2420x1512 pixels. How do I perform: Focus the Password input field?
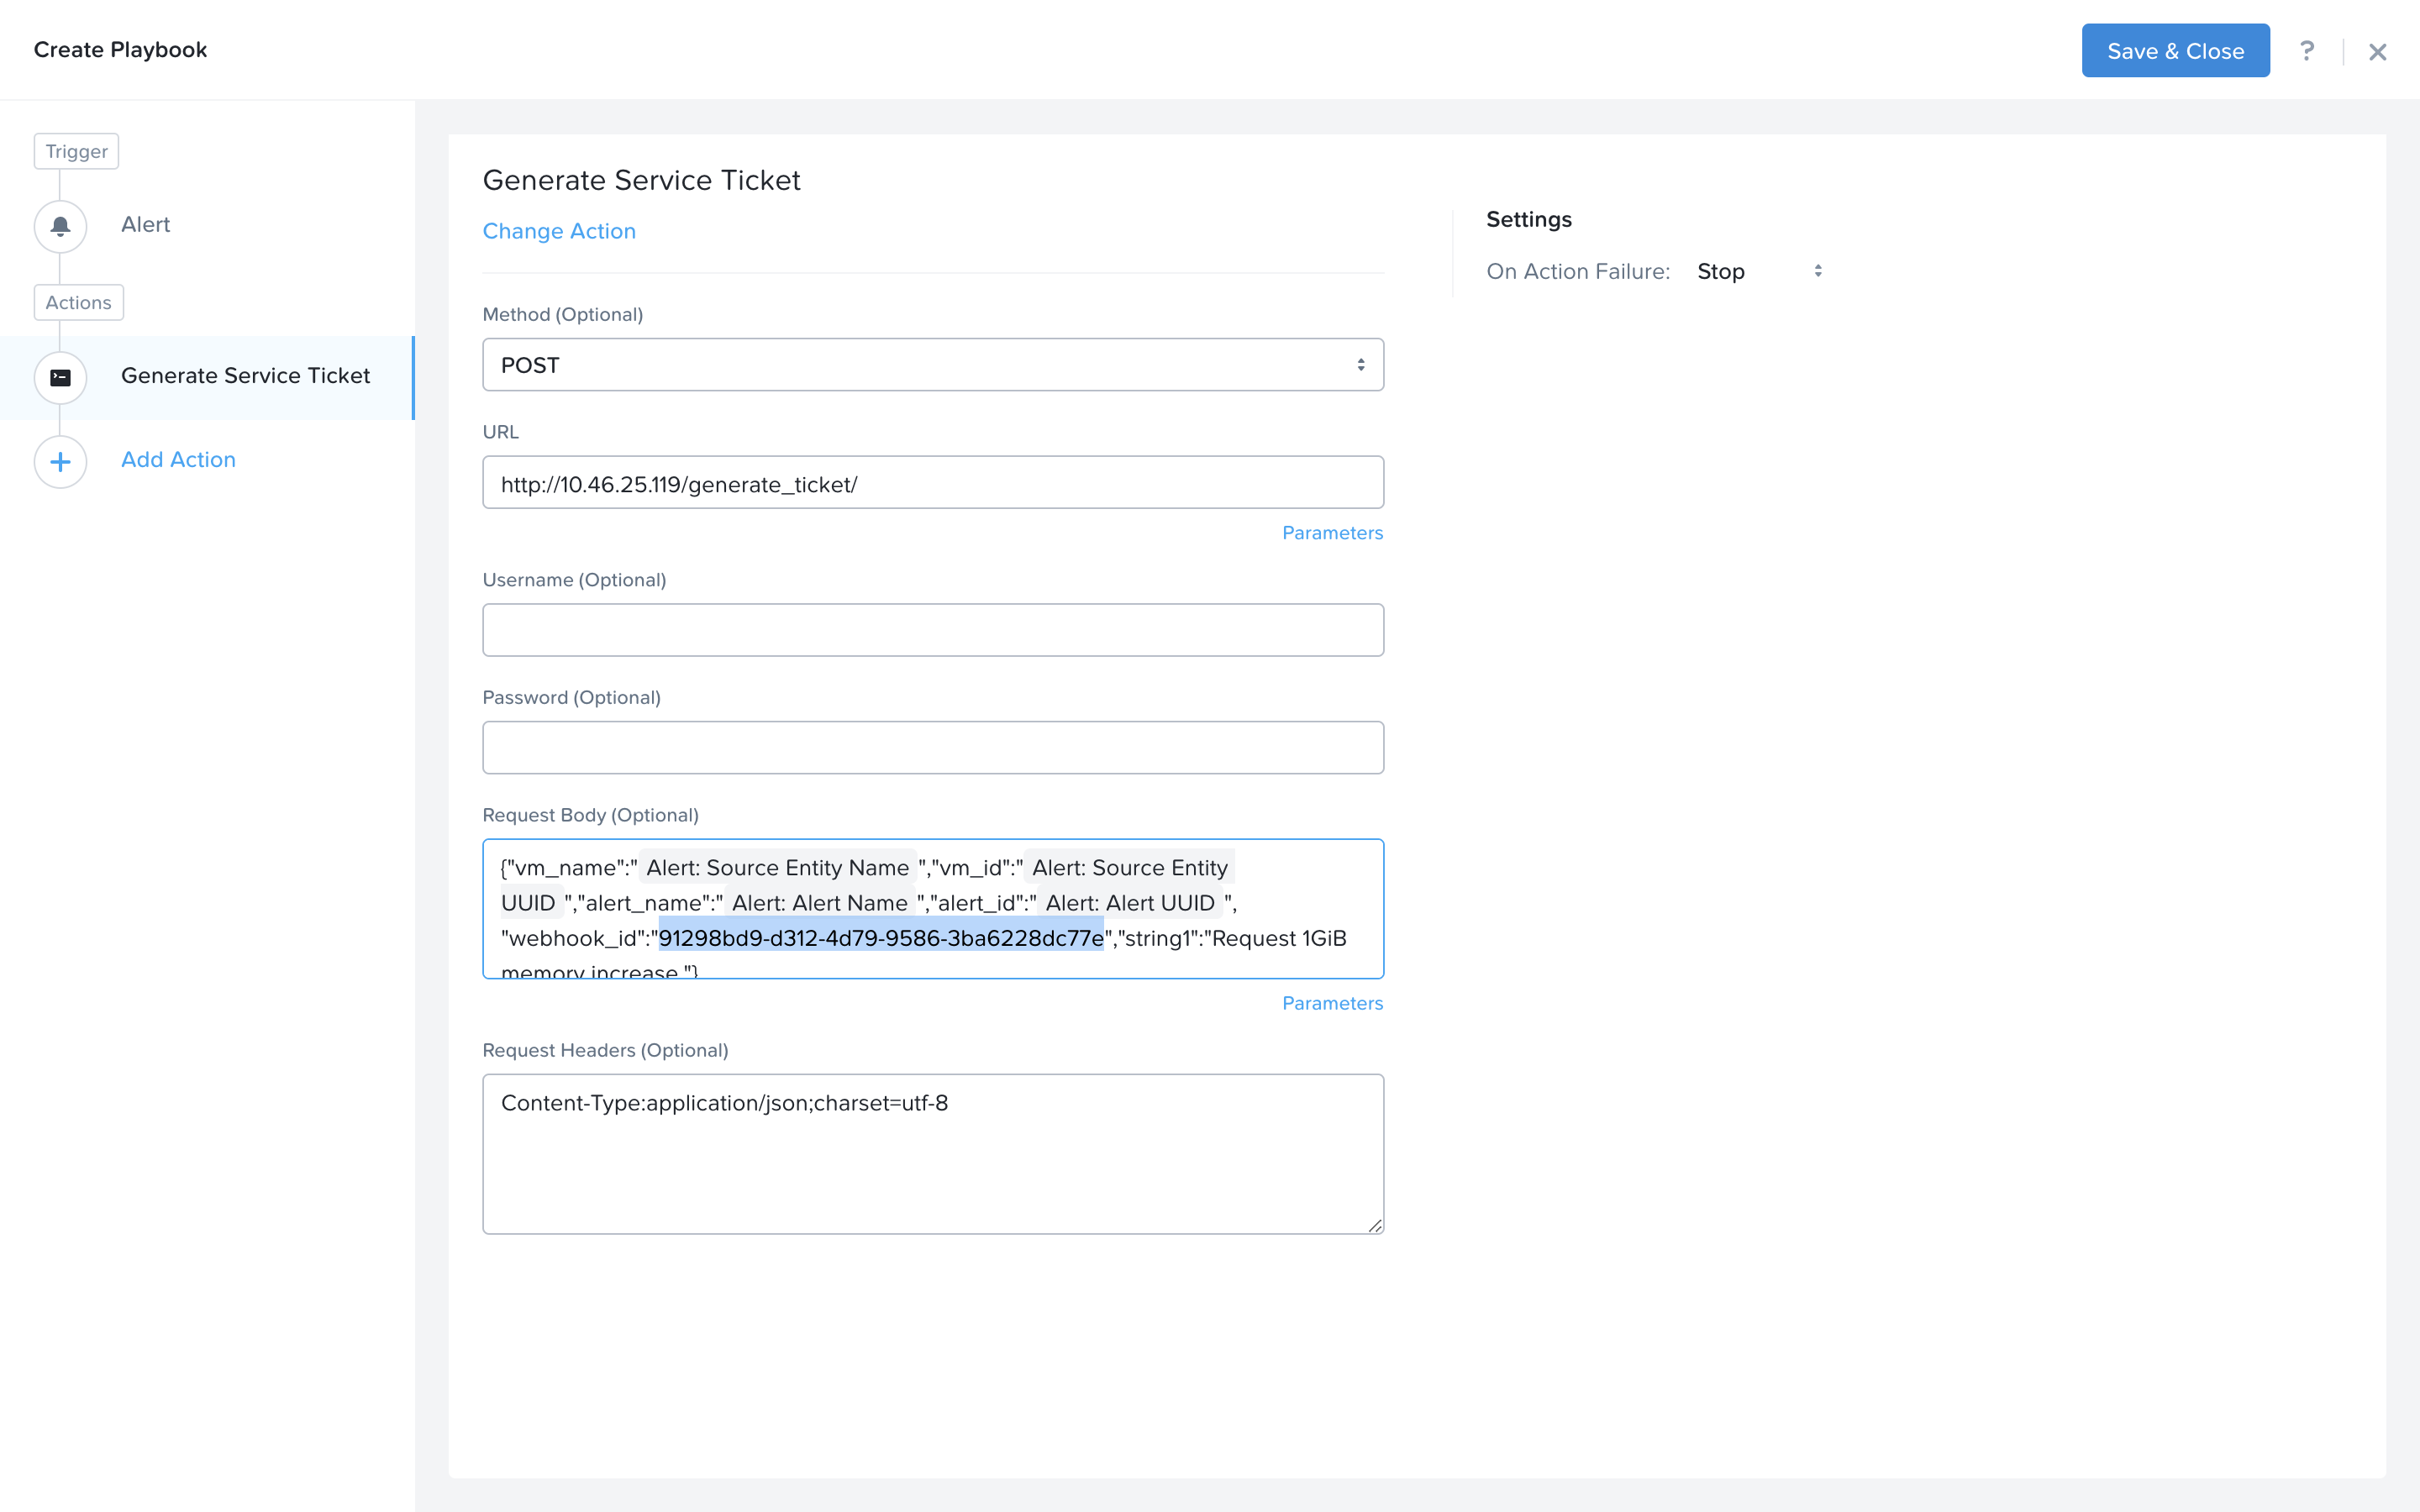tap(933, 748)
